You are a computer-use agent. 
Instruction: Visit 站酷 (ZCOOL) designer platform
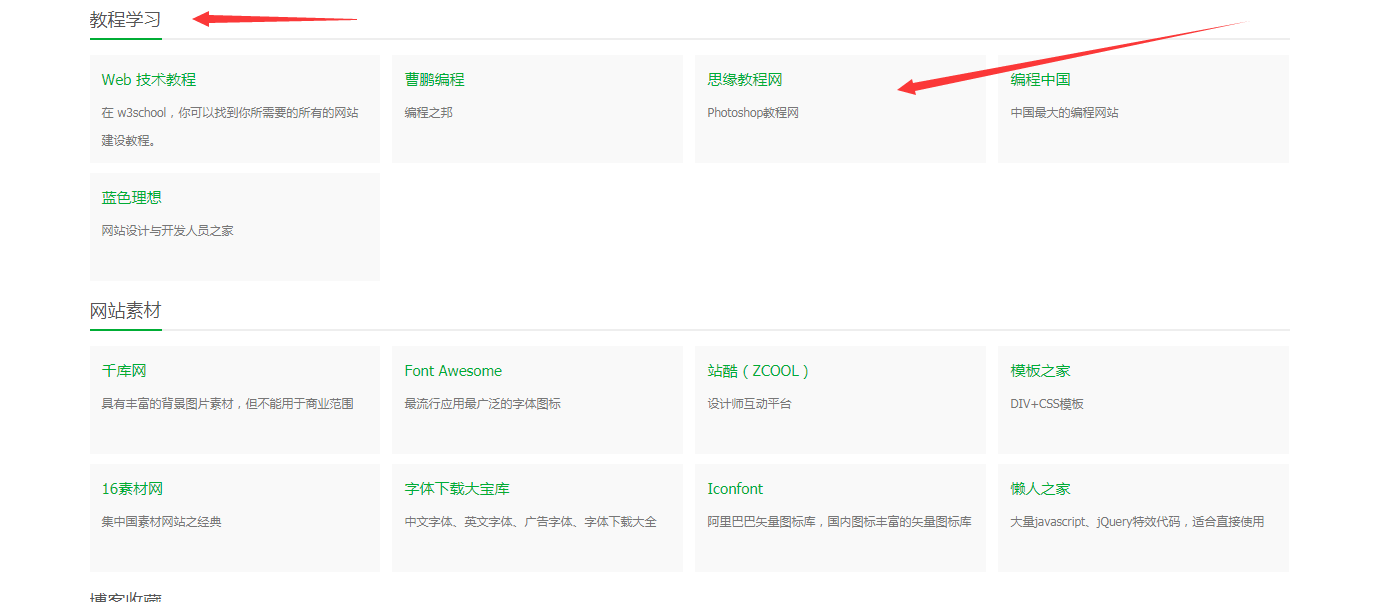tap(758, 371)
